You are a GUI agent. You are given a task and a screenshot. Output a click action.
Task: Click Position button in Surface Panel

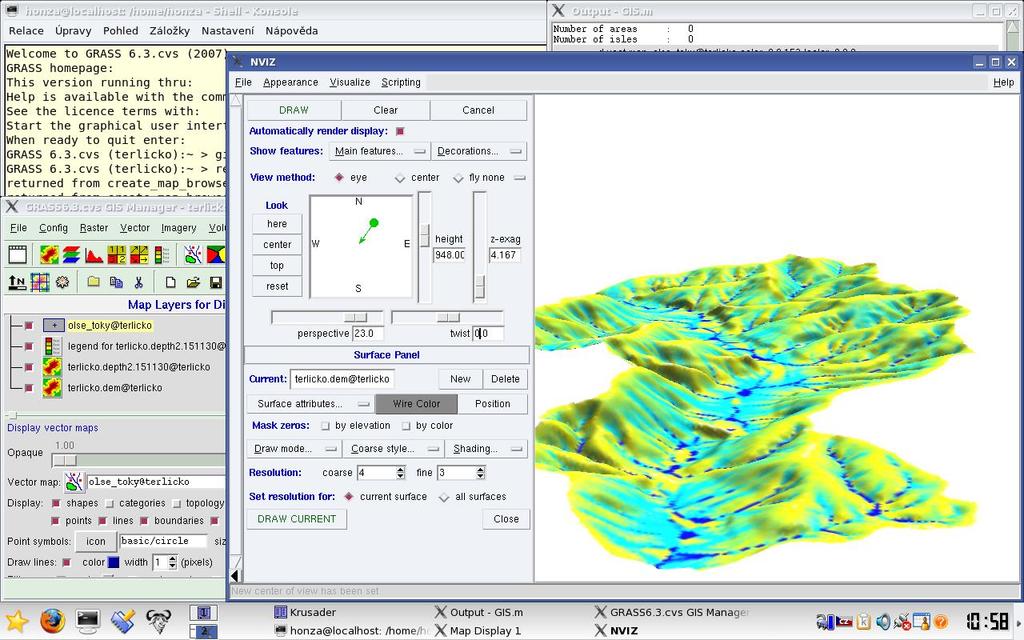492,404
